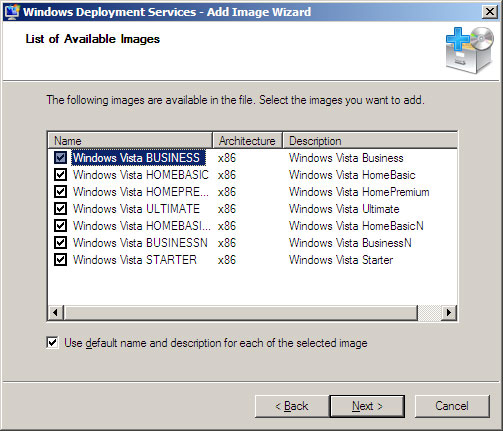Image resolution: width=503 pixels, height=431 pixels.
Task: Select the Windows Vista HOMEBASI... name text
Action: tap(142, 226)
